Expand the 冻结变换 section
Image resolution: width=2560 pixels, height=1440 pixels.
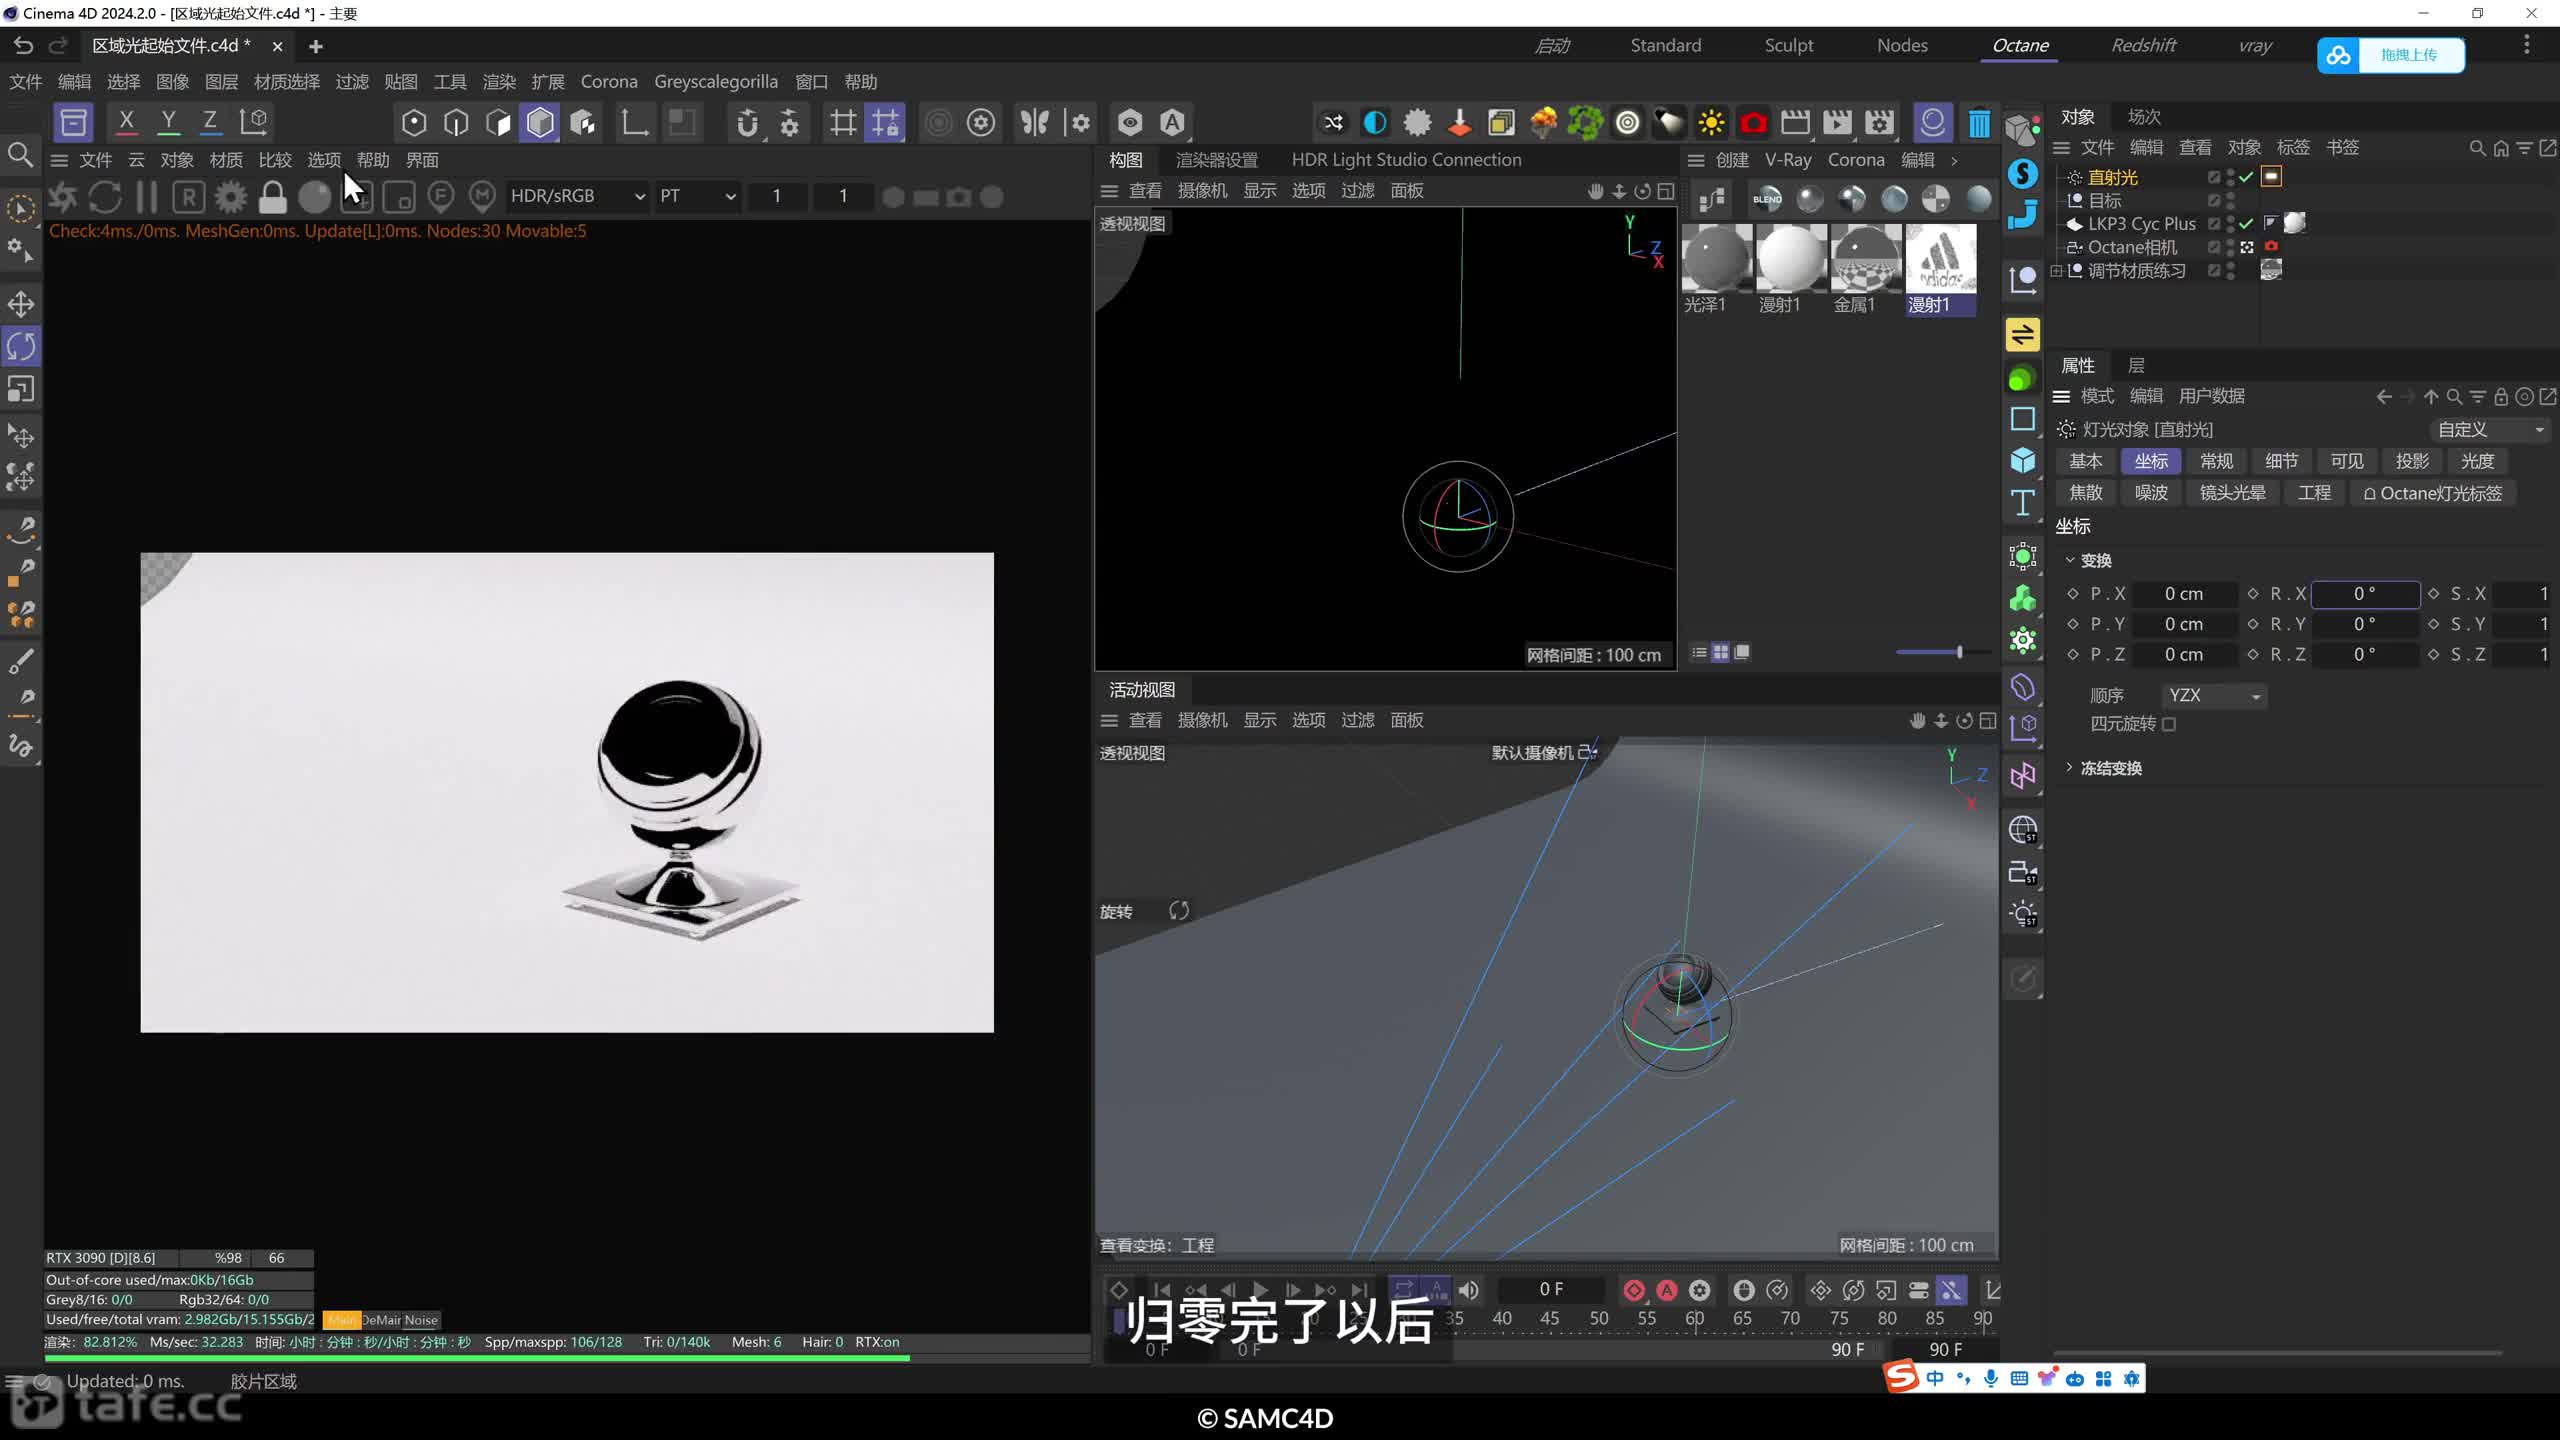2070,768
